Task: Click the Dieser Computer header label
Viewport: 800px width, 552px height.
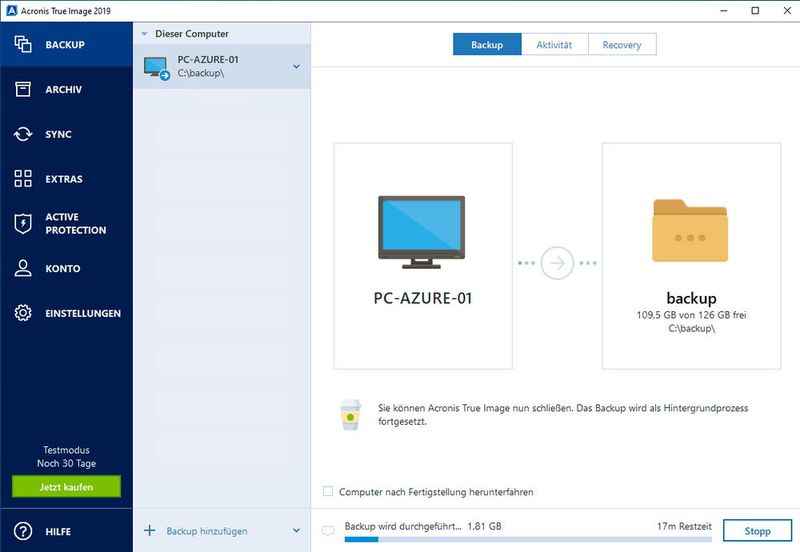Action: point(192,34)
